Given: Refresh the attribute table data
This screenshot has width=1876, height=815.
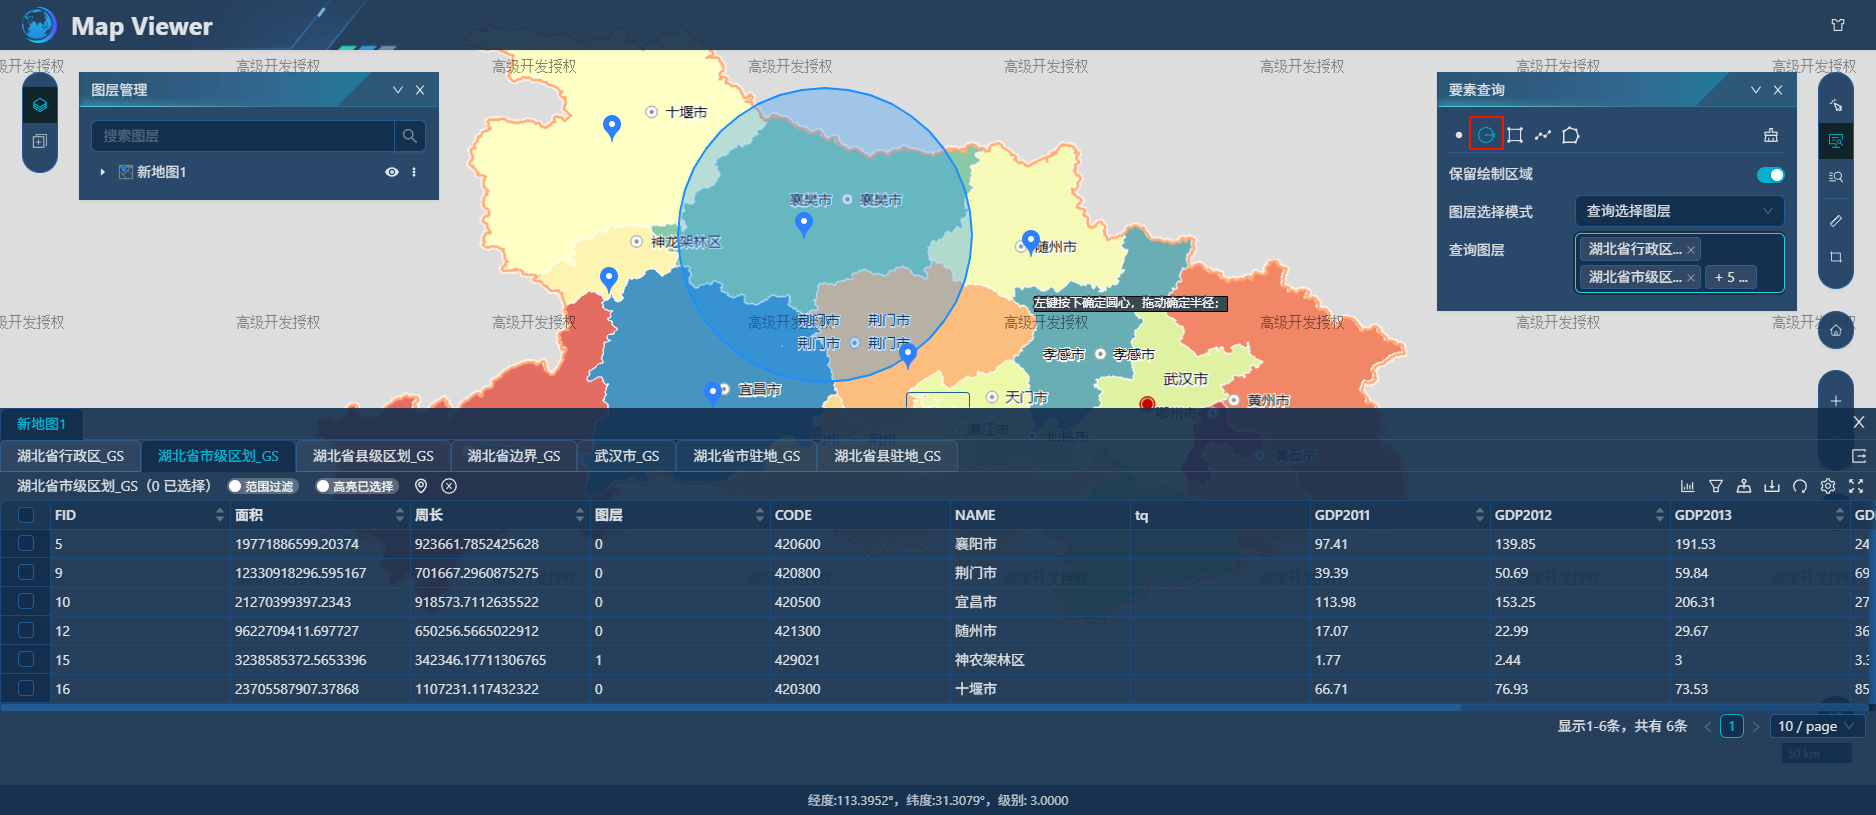Looking at the screenshot, I should click(x=1800, y=486).
